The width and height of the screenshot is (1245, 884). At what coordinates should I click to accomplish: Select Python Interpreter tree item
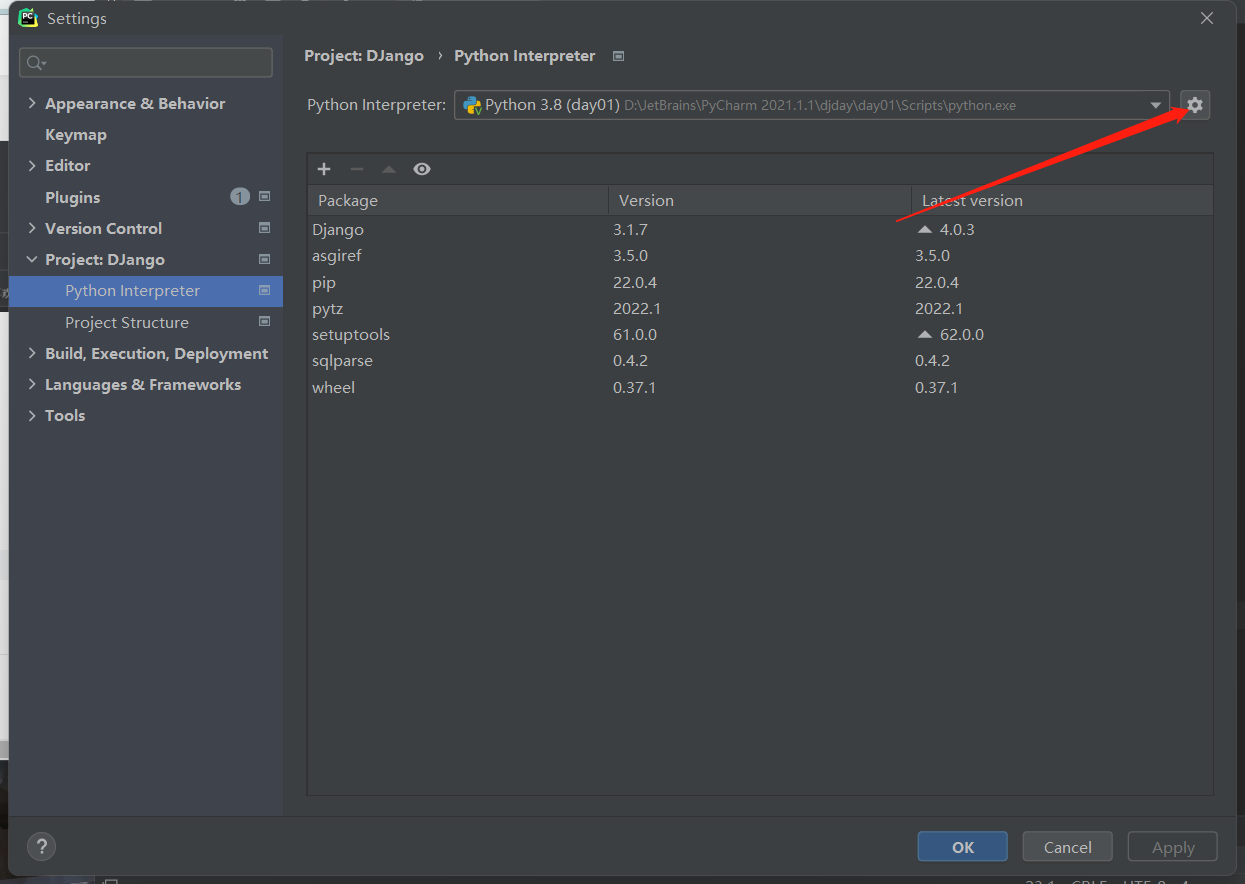[x=146, y=291]
